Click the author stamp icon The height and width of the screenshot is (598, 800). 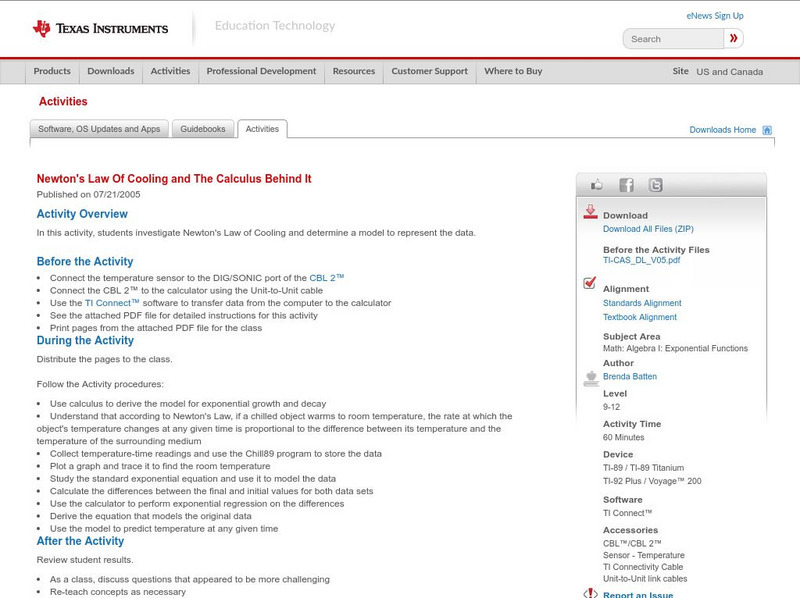point(591,378)
